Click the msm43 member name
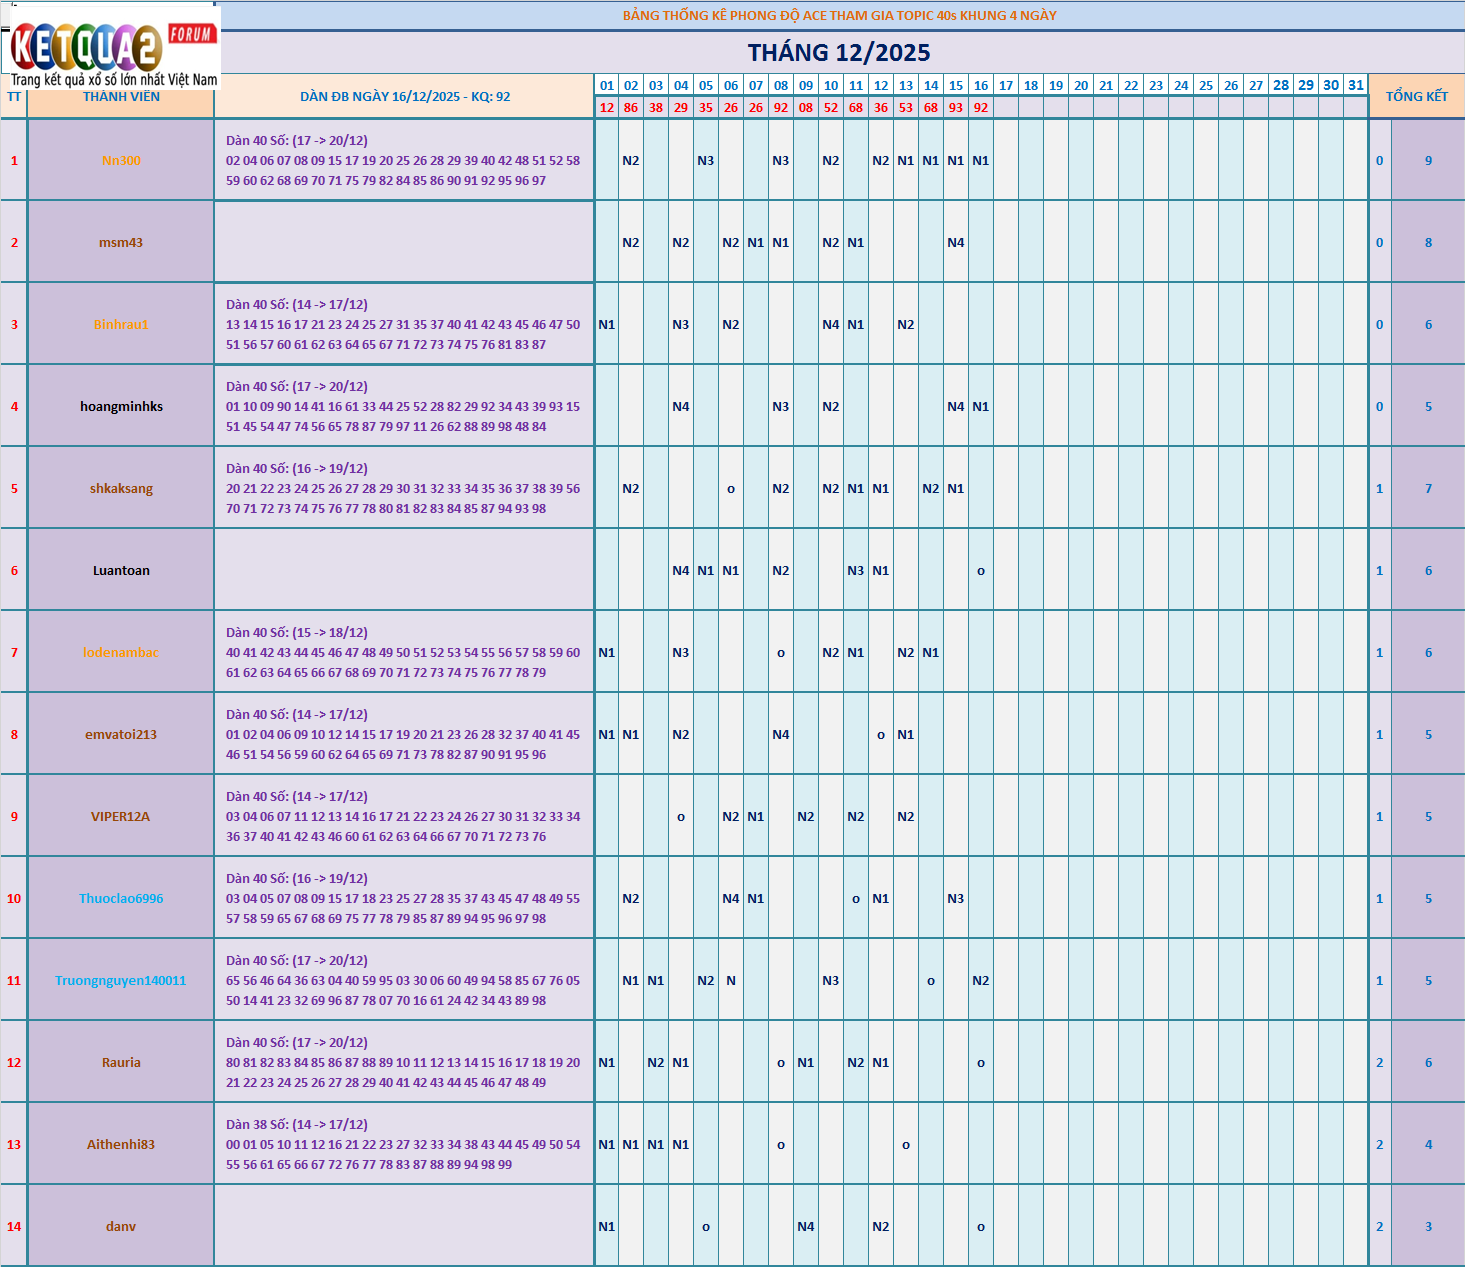Viewport: 1465px width, 1267px height. (121, 243)
